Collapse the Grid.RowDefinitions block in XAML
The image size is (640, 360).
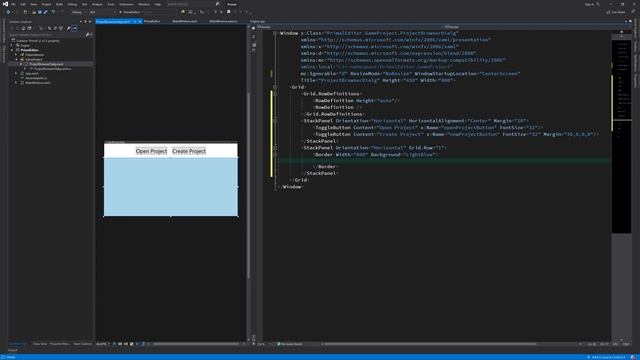click(x=275, y=94)
